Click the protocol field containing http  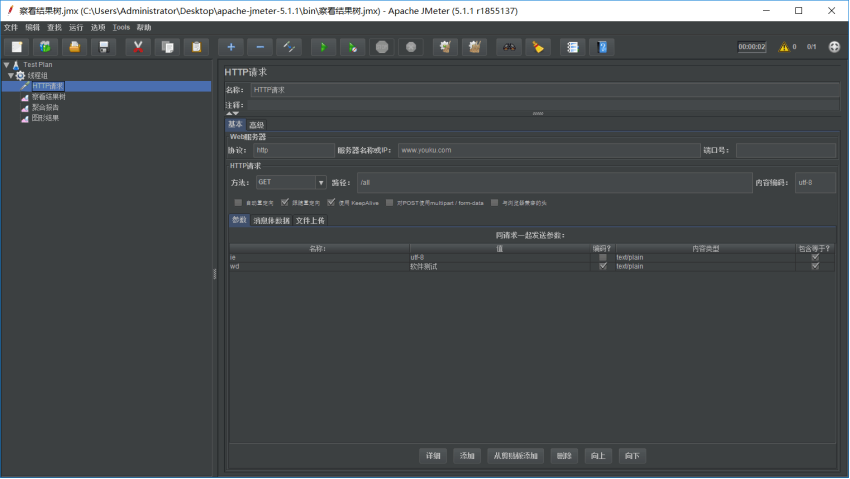click(294, 151)
